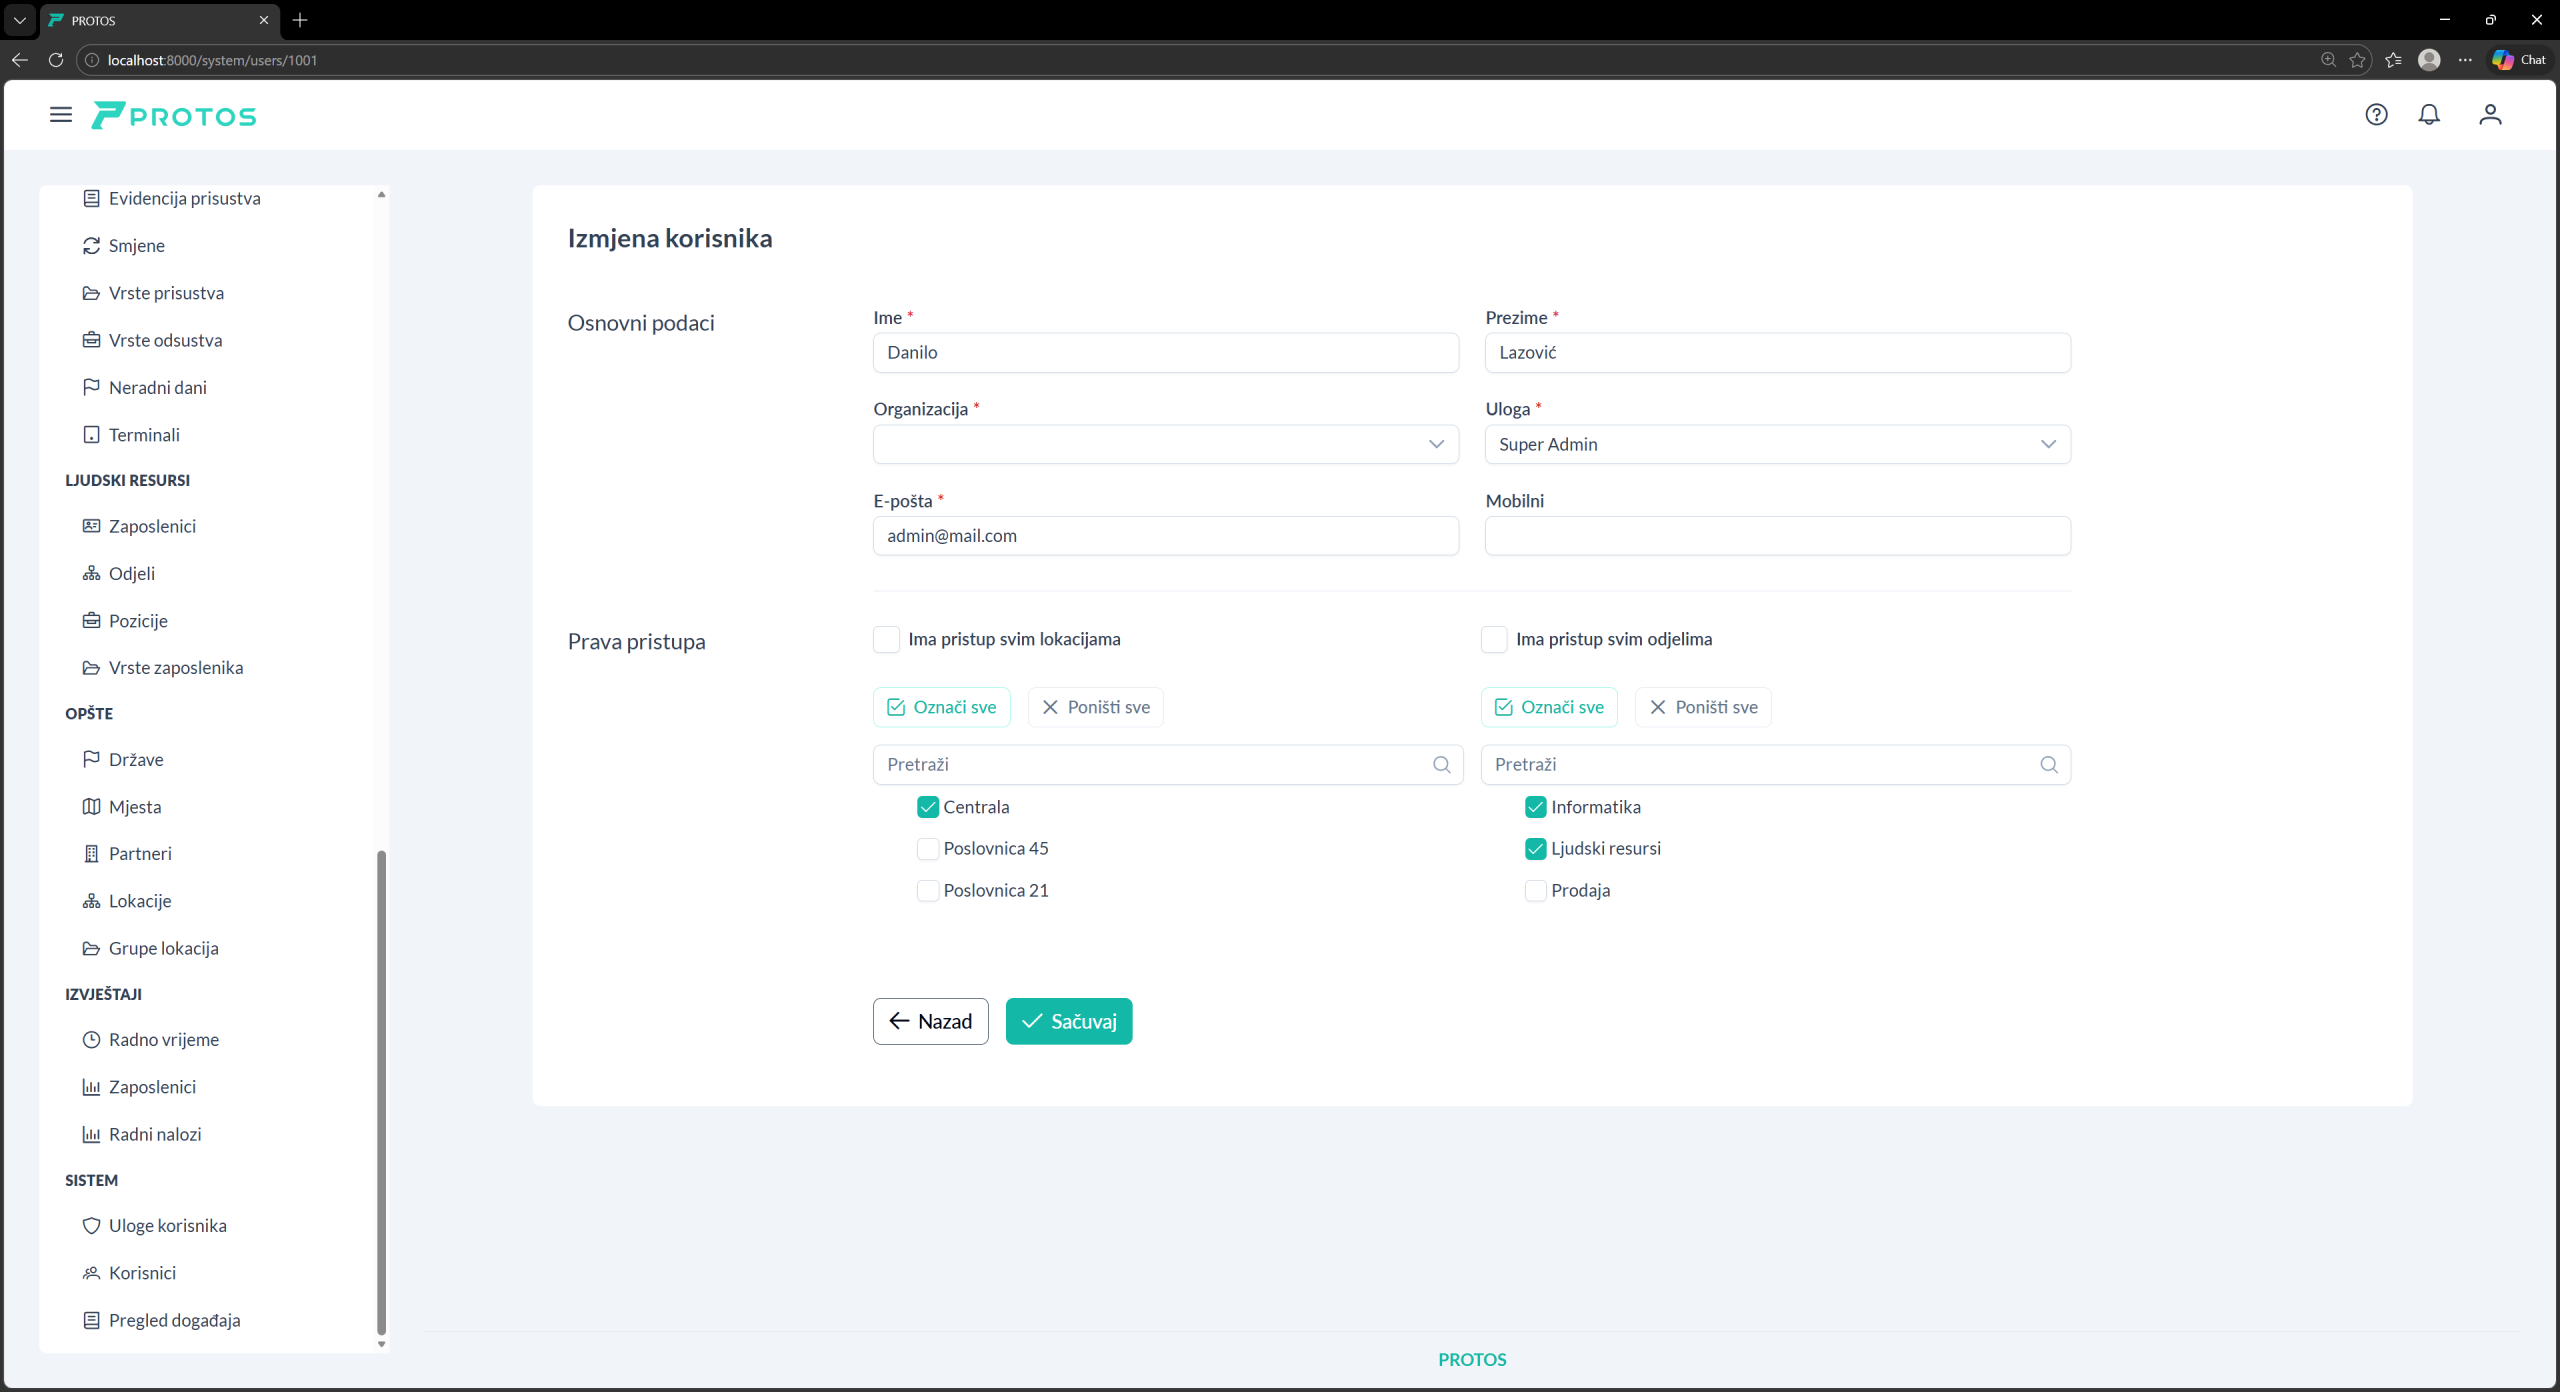
Task: Check the Poslovnica 45 location
Action: pyautogui.click(x=927, y=849)
